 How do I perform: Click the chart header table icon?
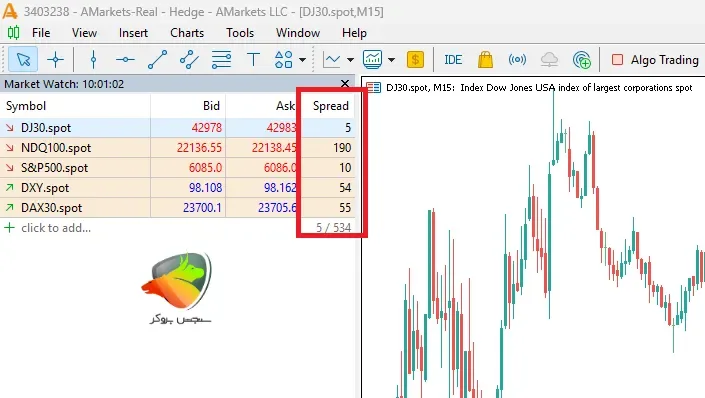(x=373, y=87)
